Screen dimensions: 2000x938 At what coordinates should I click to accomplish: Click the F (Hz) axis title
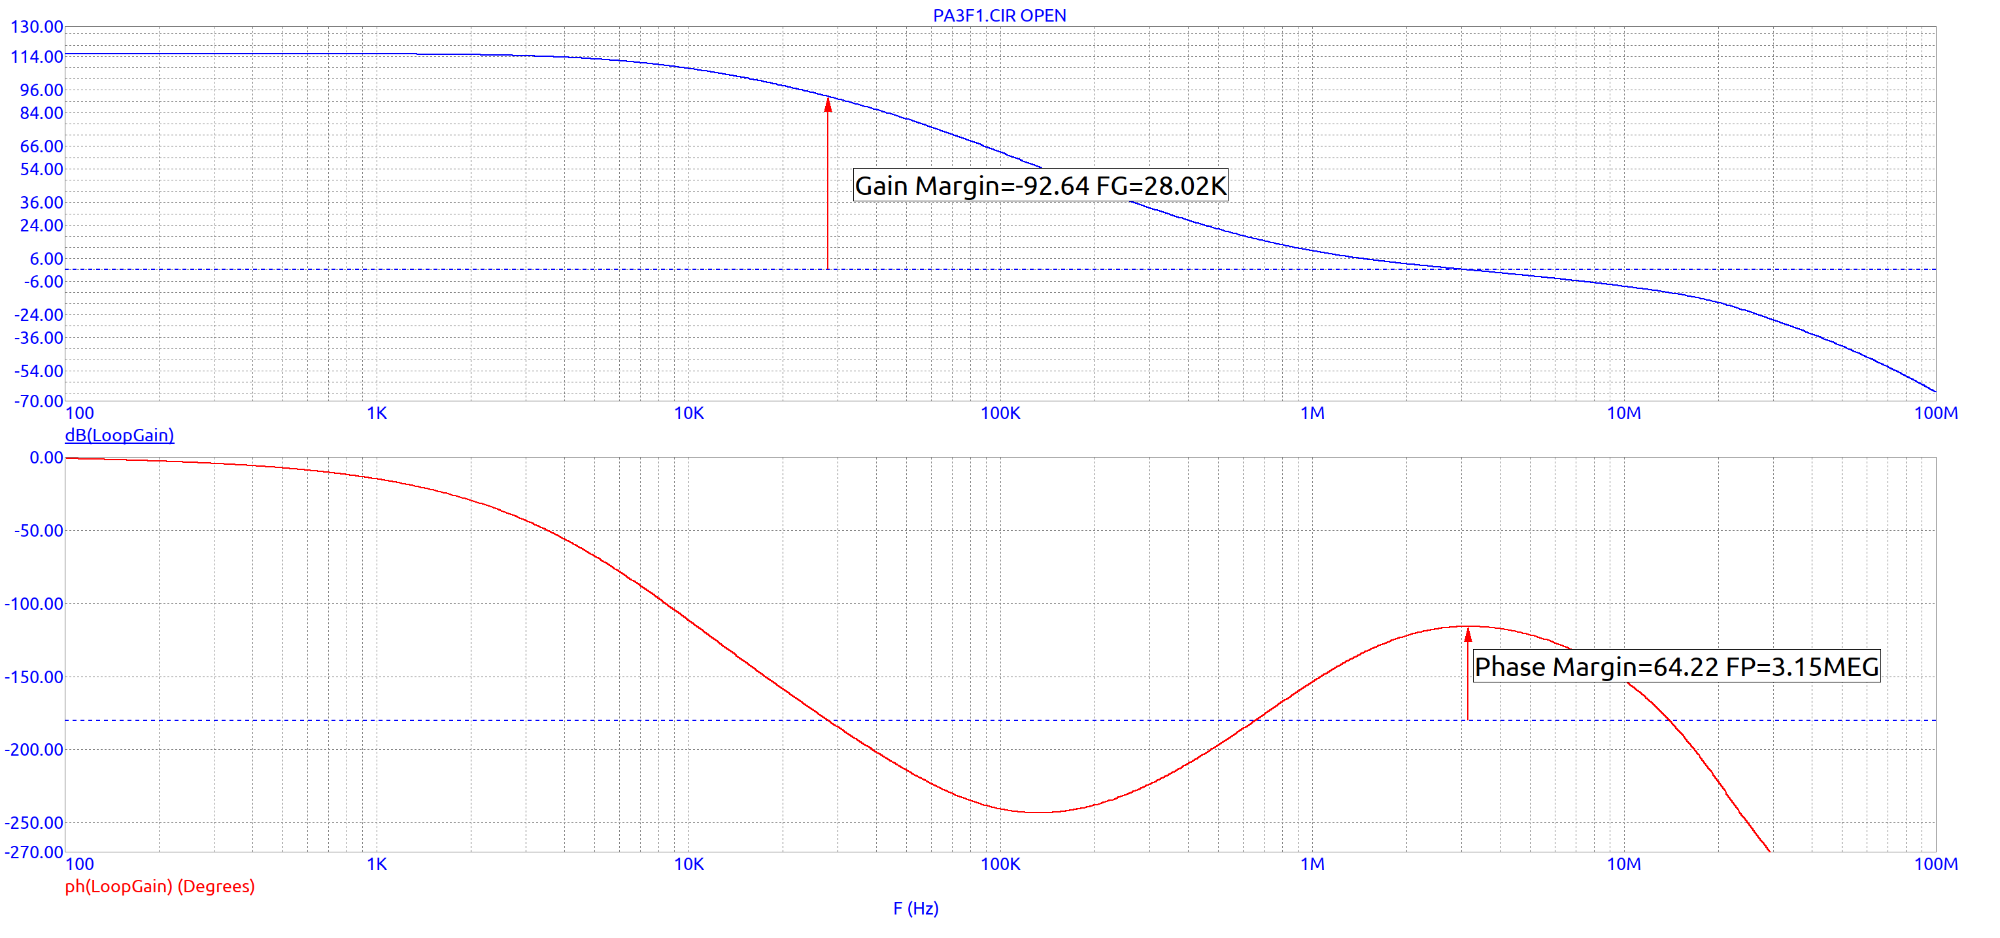[916, 908]
